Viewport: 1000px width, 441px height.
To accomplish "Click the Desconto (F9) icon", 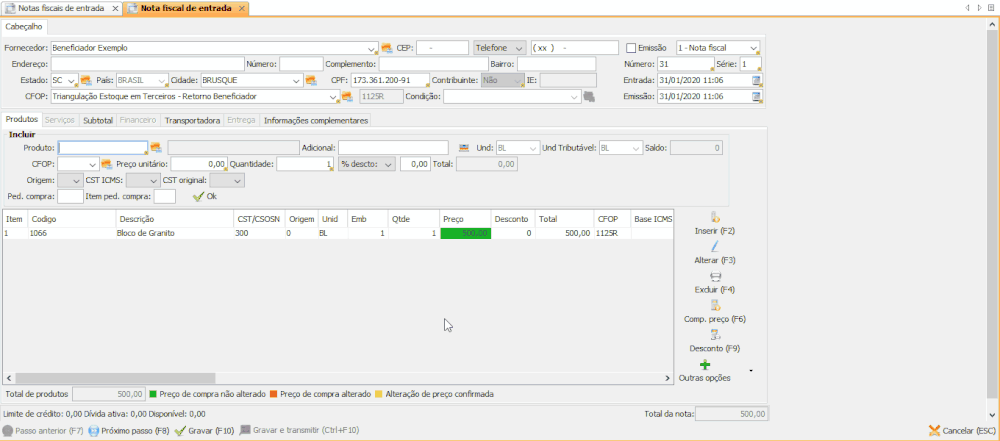I will click(714, 335).
